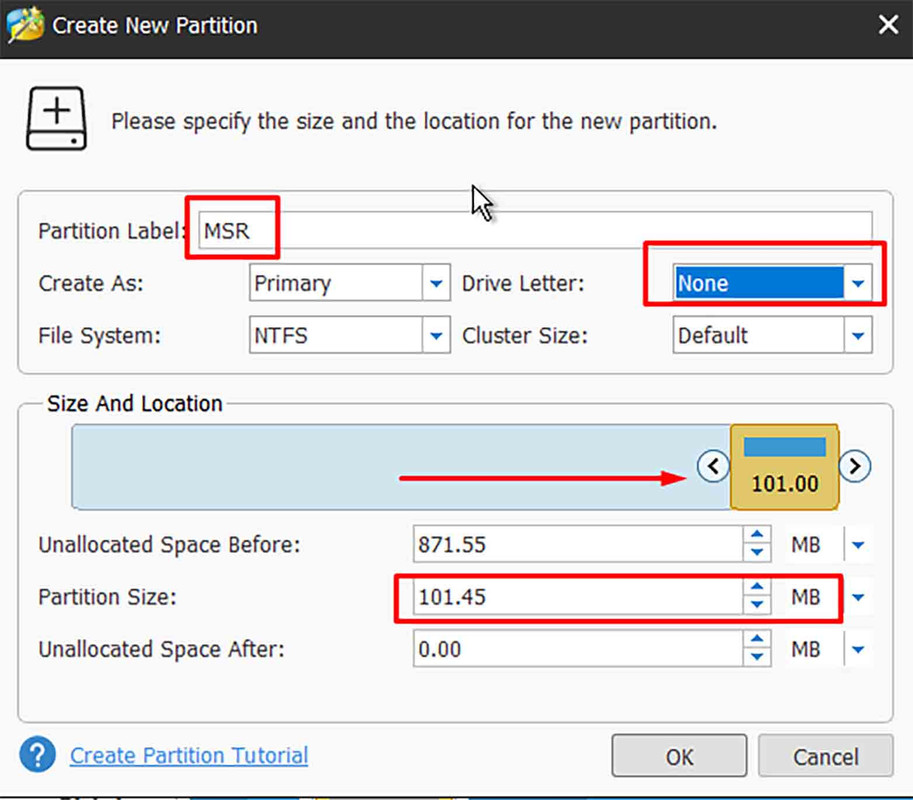913x800 pixels.
Task: Decrease Unallocated Space Before value
Action: pos(757,553)
